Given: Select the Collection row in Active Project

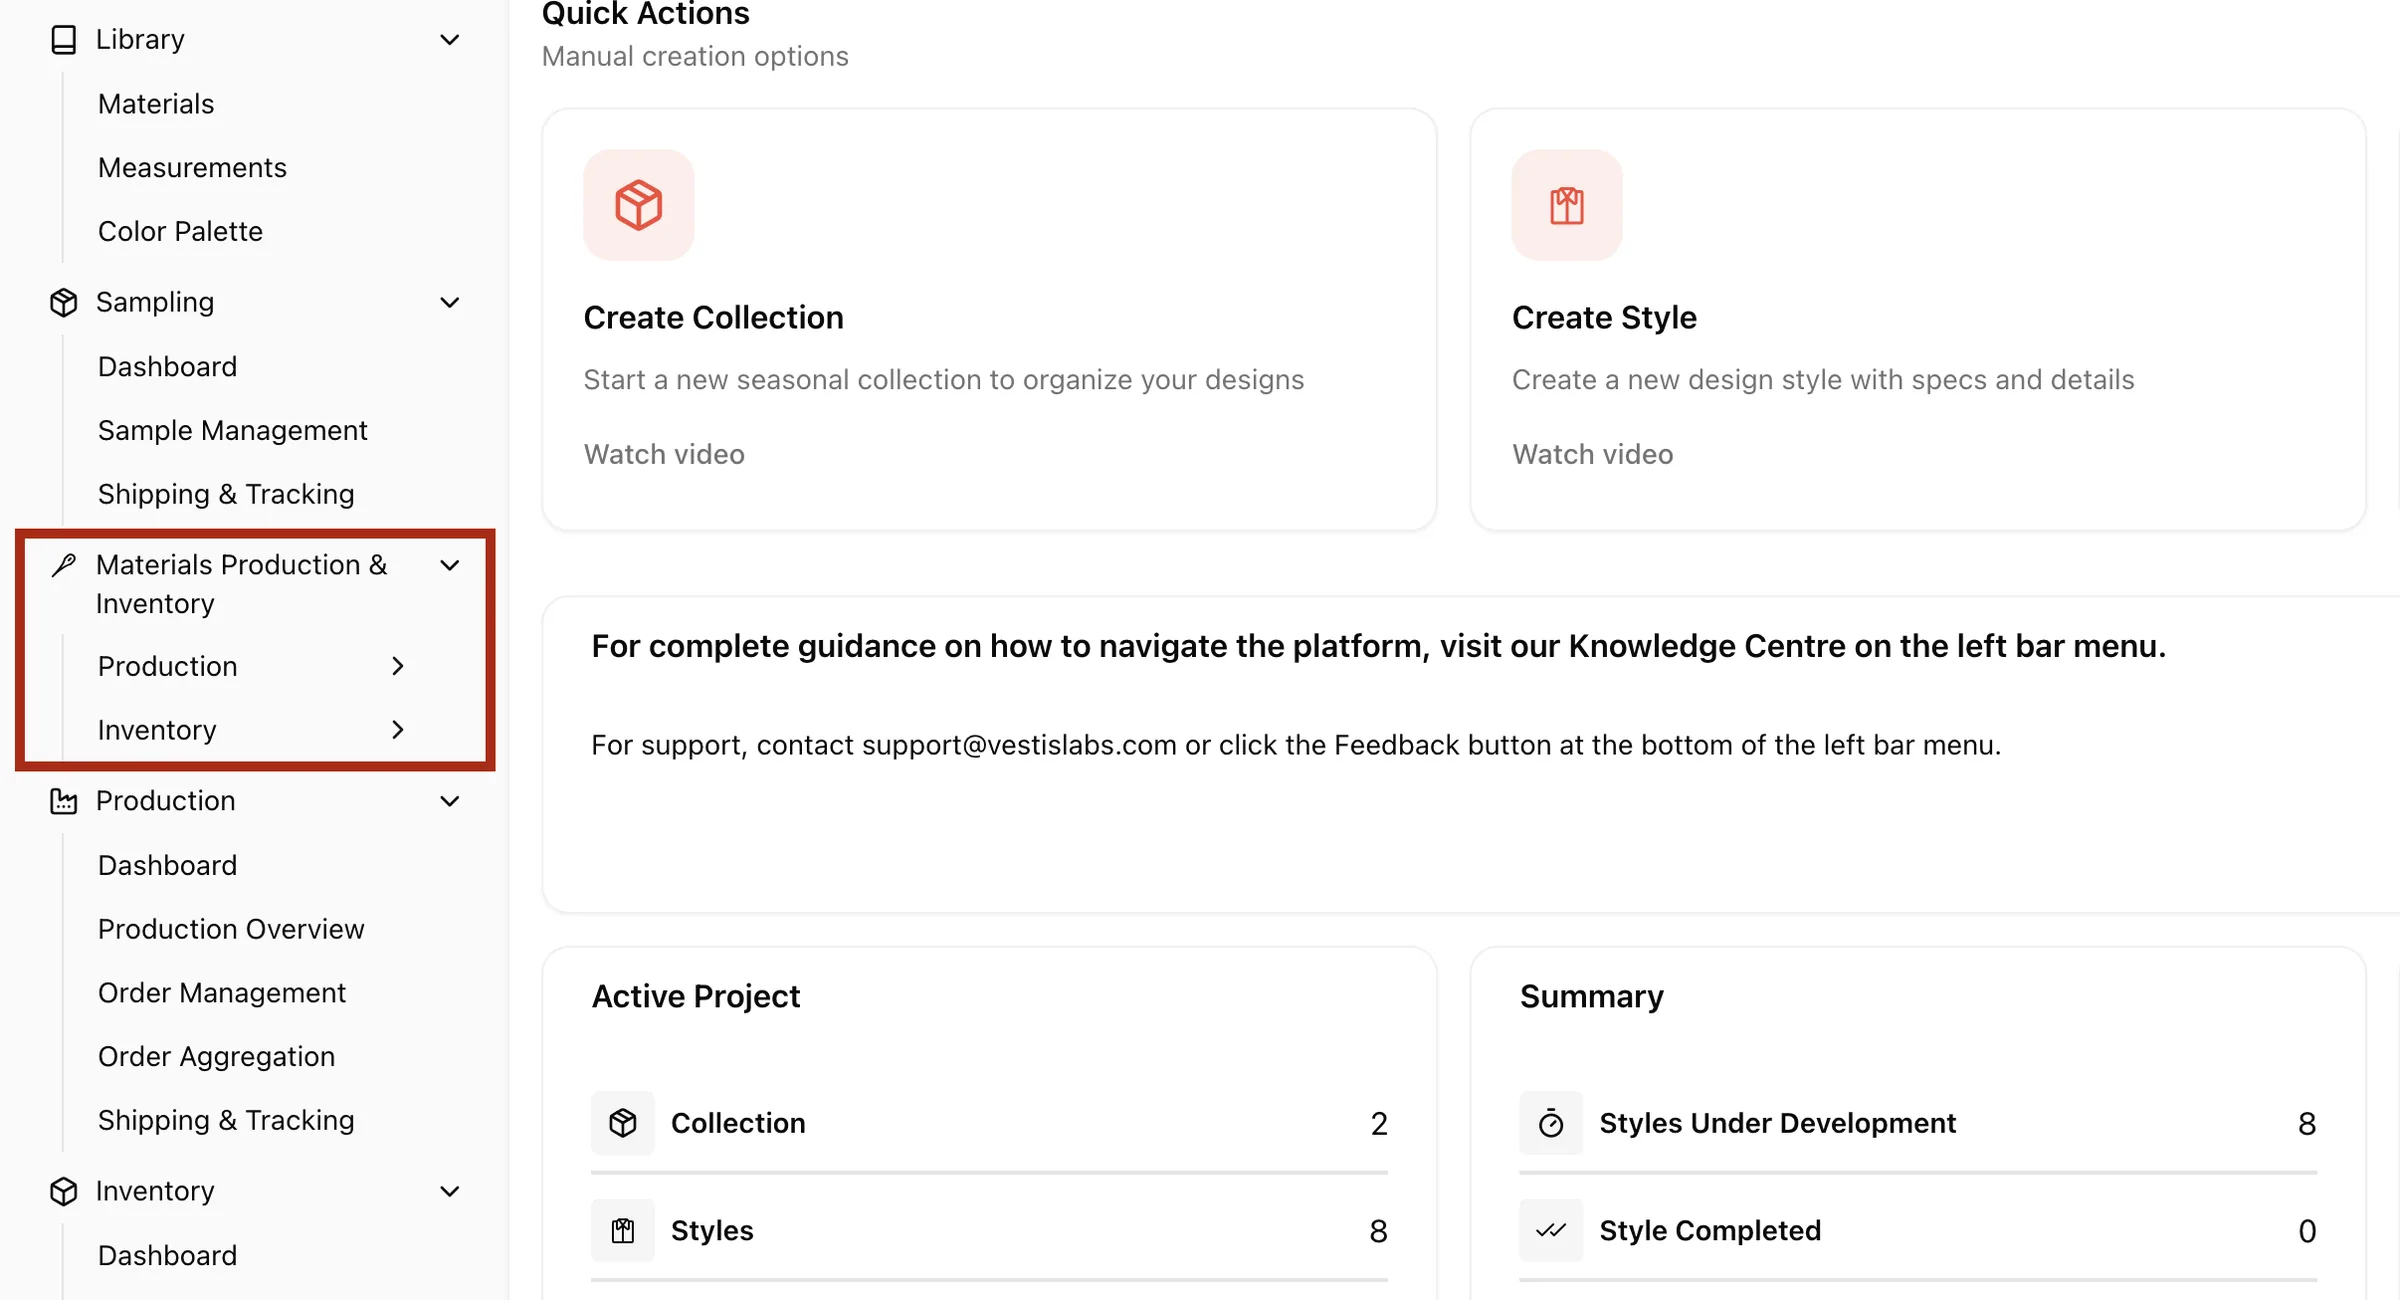Looking at the screenshot, I should [989, 1123].
